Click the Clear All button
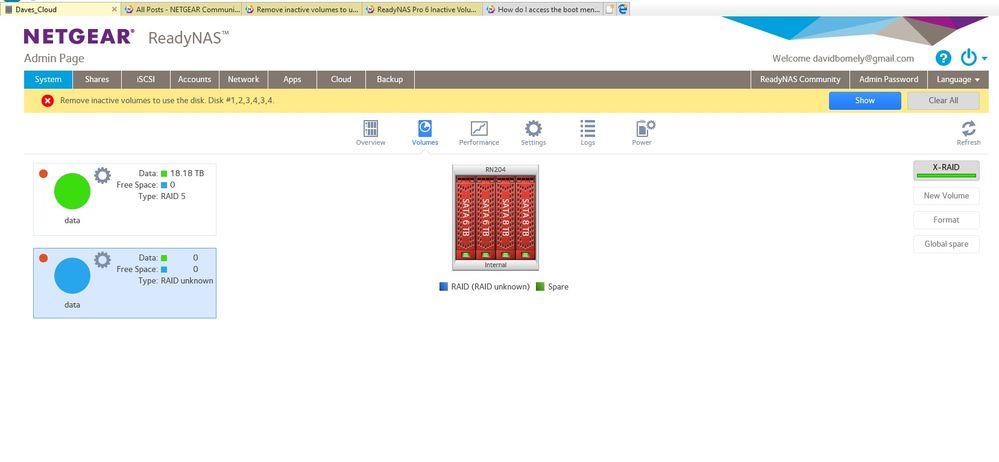Viewport: 999px width, 462px height. pos(943,101)
